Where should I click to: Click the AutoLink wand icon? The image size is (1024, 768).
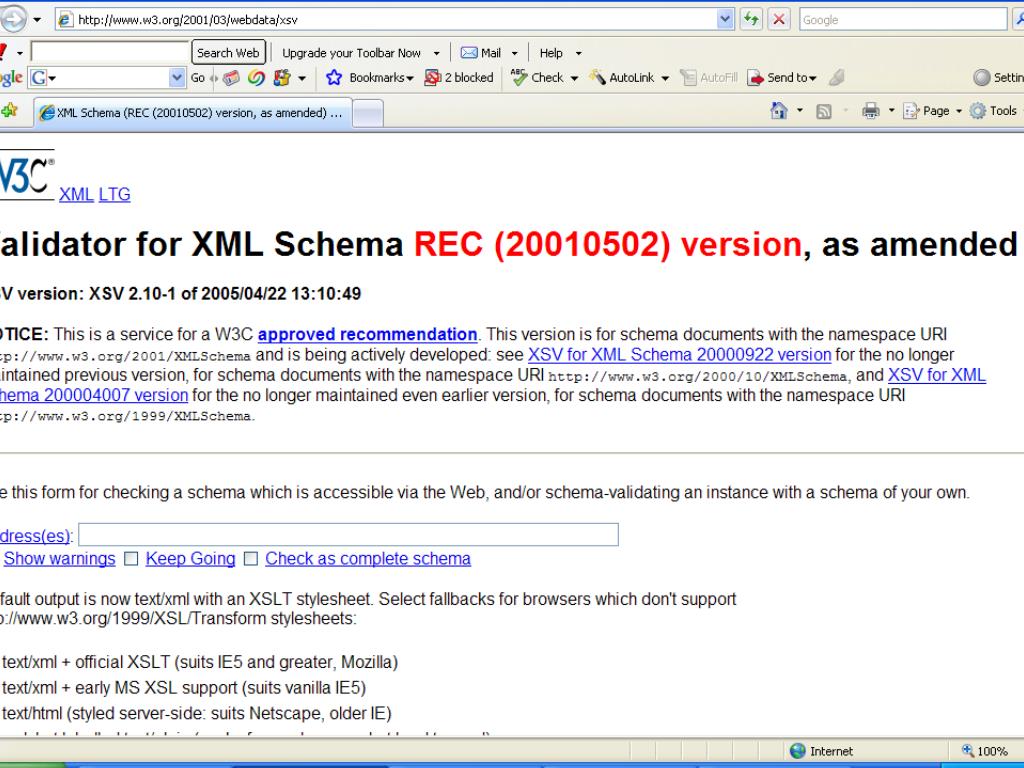[597, 78]
